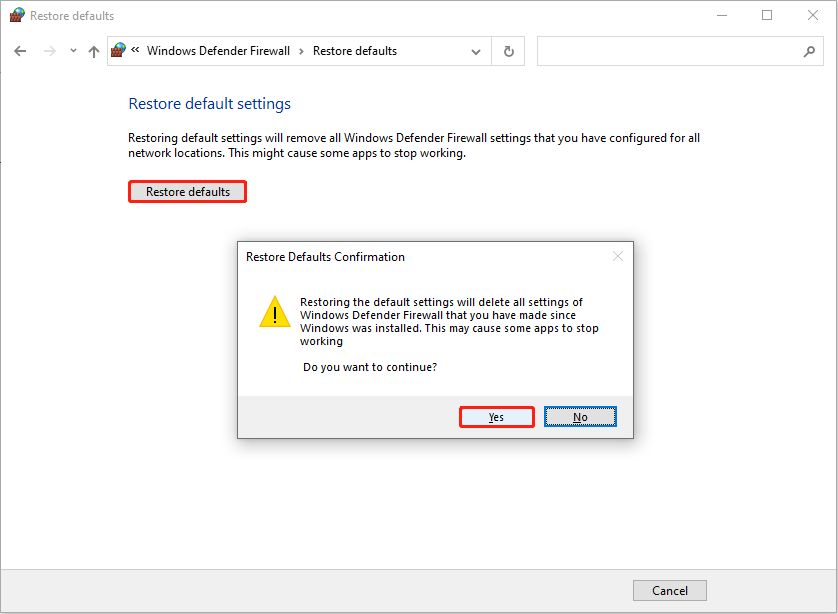Go up one level with Up arrow
The height and width of the screenshot is (614, 838).
(94, 51)
